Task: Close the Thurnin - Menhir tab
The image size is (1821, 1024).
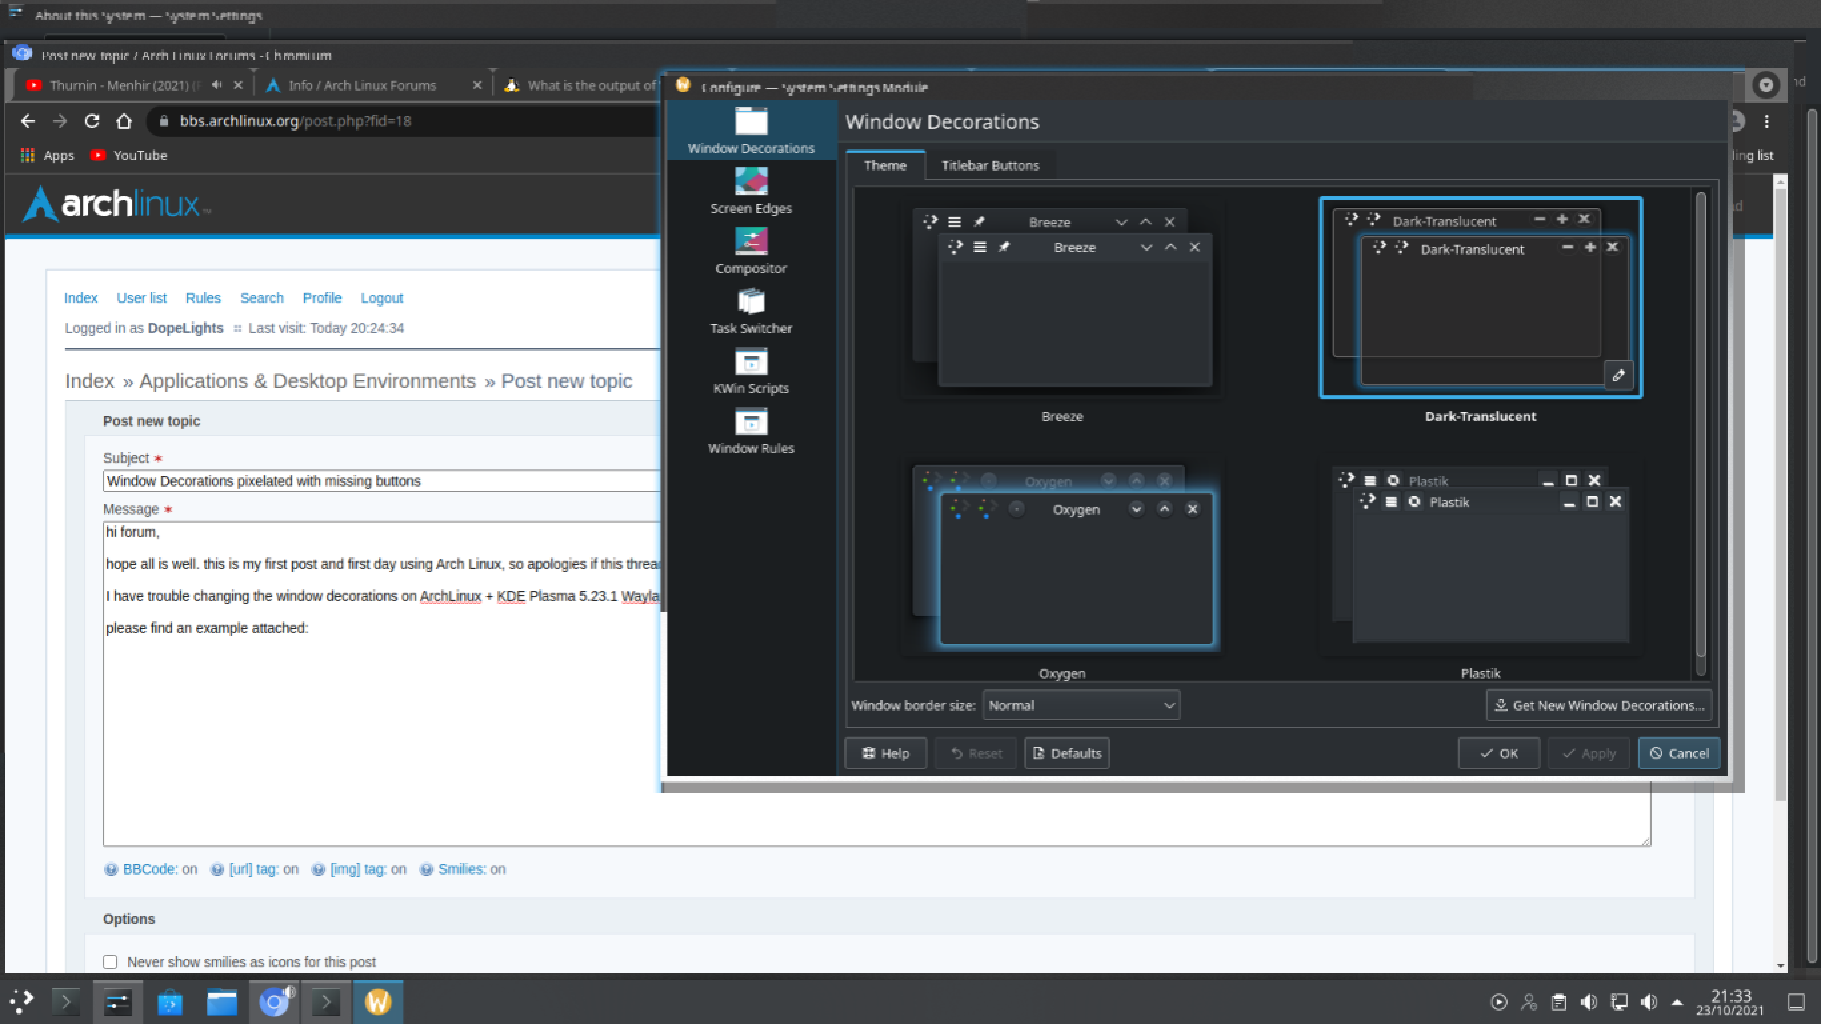Action: tap(238, 85)
